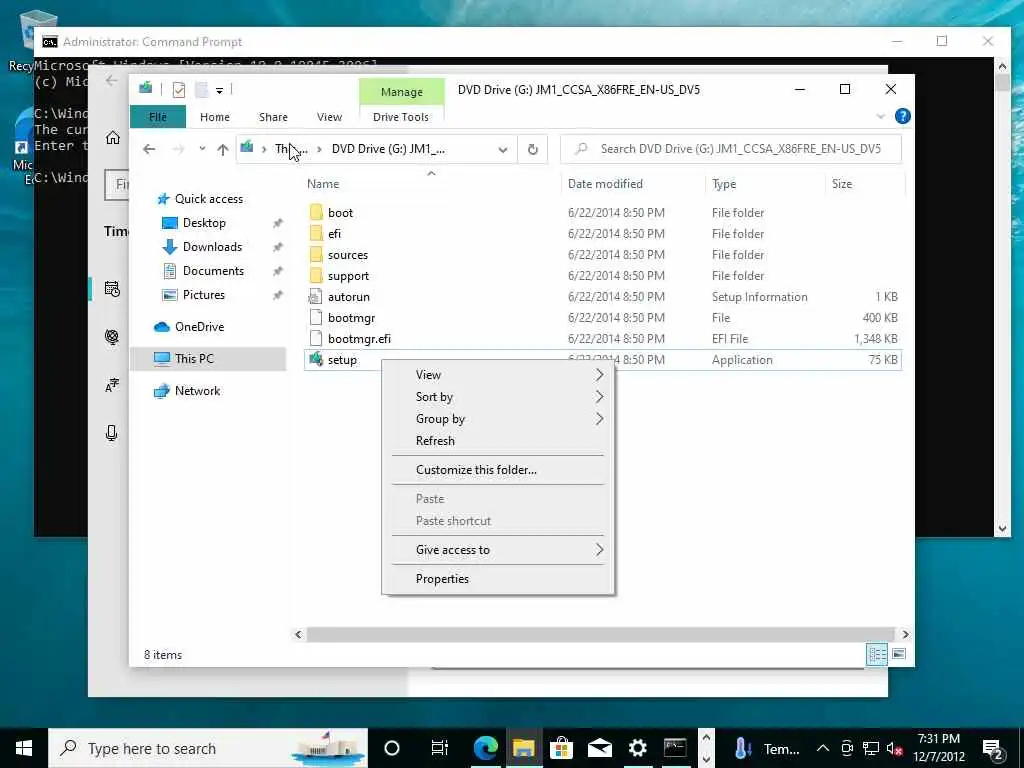Viewport: 1024px width, 768px height.
Task: Open the Customize Quick Access Toolbar dropdown
Action: coord(219,90)
